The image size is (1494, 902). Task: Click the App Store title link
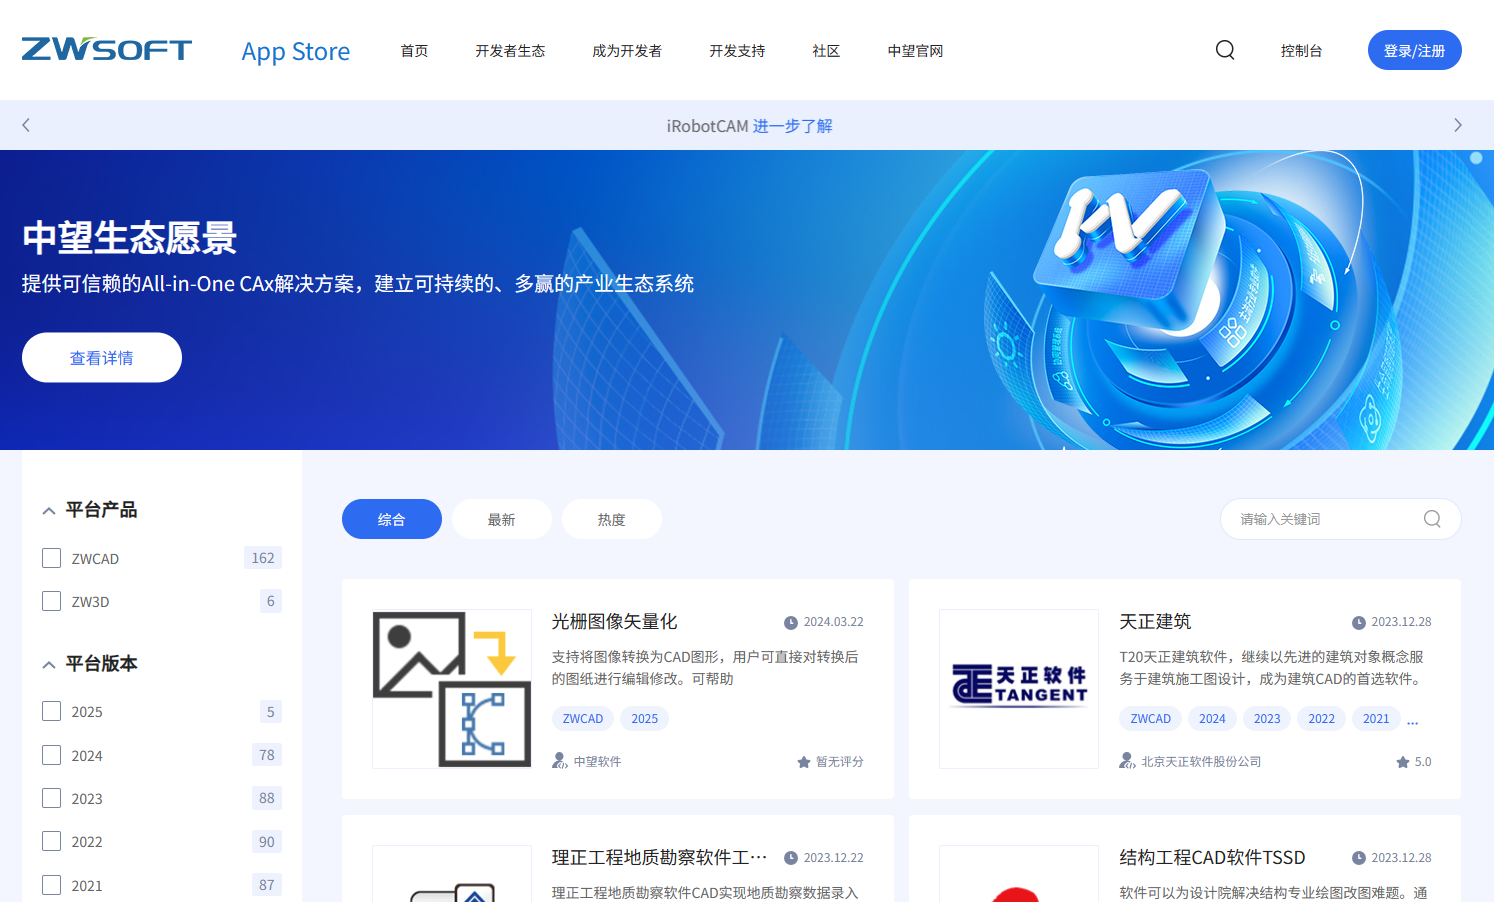tap(296, 51)
